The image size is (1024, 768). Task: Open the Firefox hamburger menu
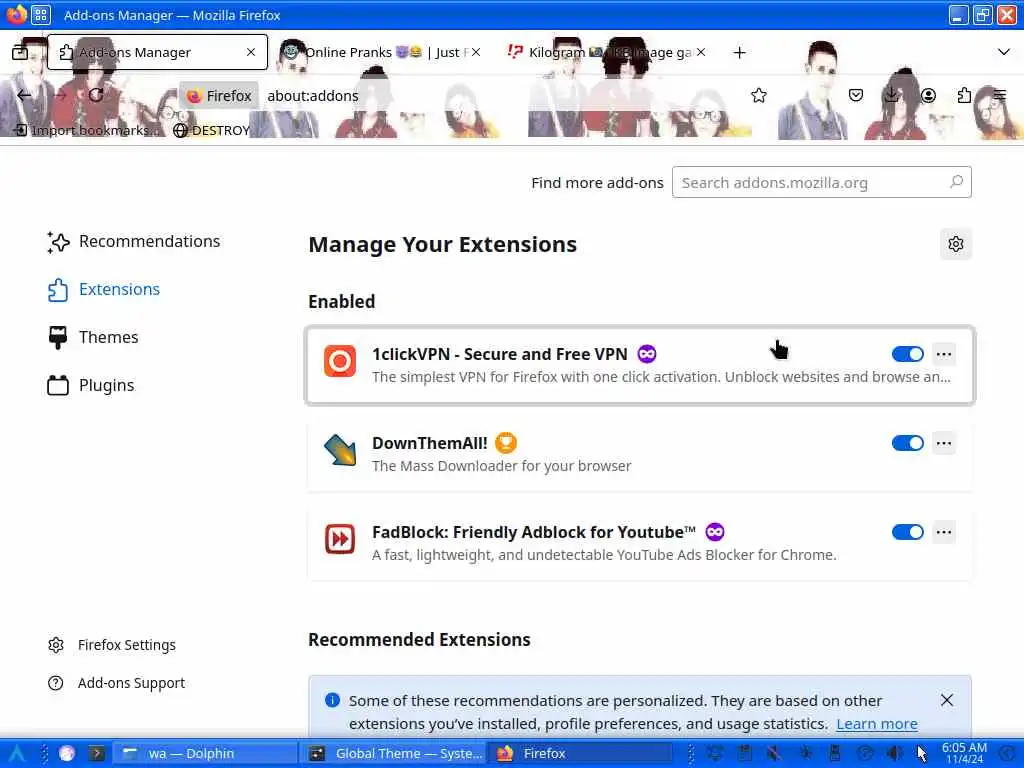point(1000,95)
